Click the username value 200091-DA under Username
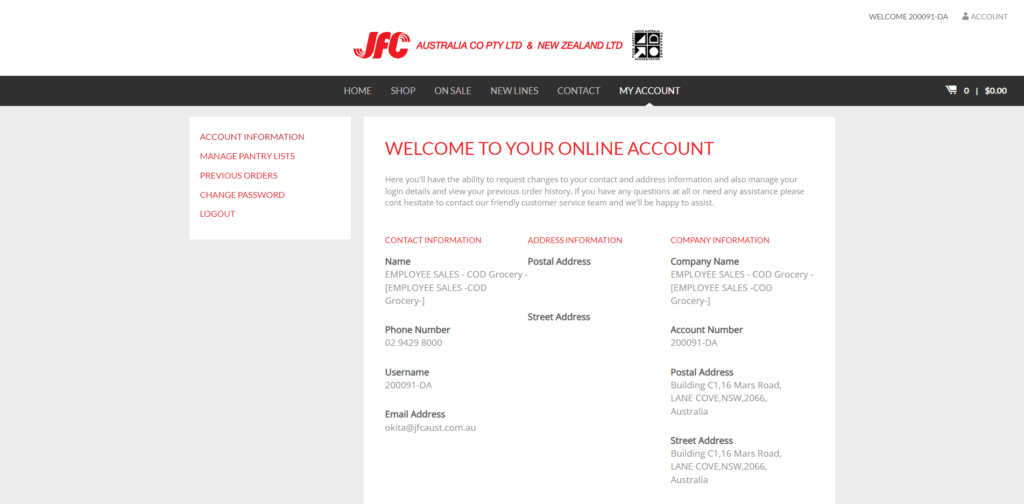1024x504 pixels. (x=408, y=385)
